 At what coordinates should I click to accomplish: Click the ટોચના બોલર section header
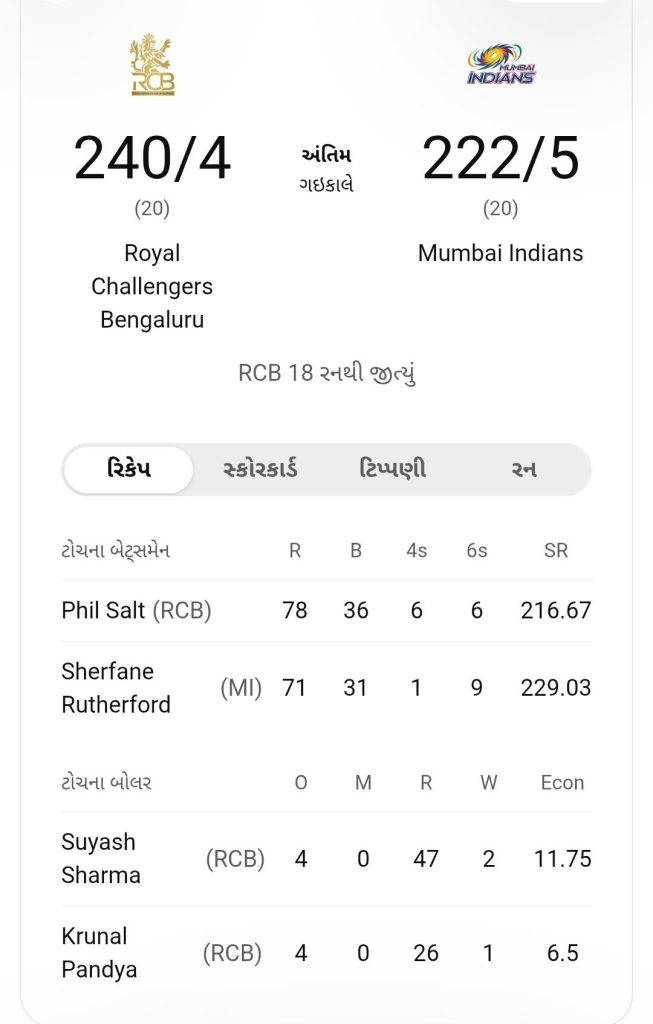point(106,783)
